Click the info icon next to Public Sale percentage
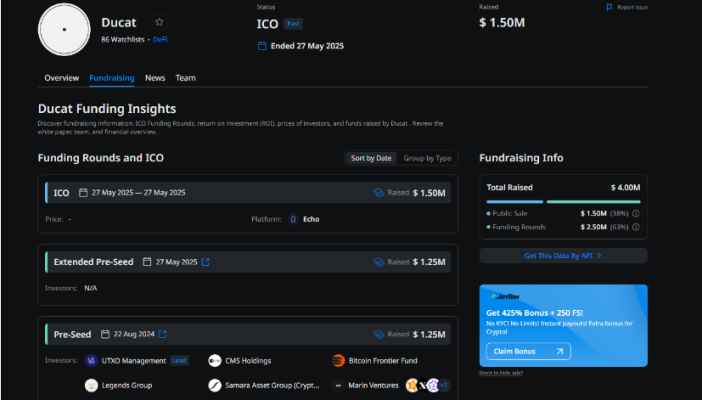The height and width of the screenshot is (400, 702). coord(636,213)
